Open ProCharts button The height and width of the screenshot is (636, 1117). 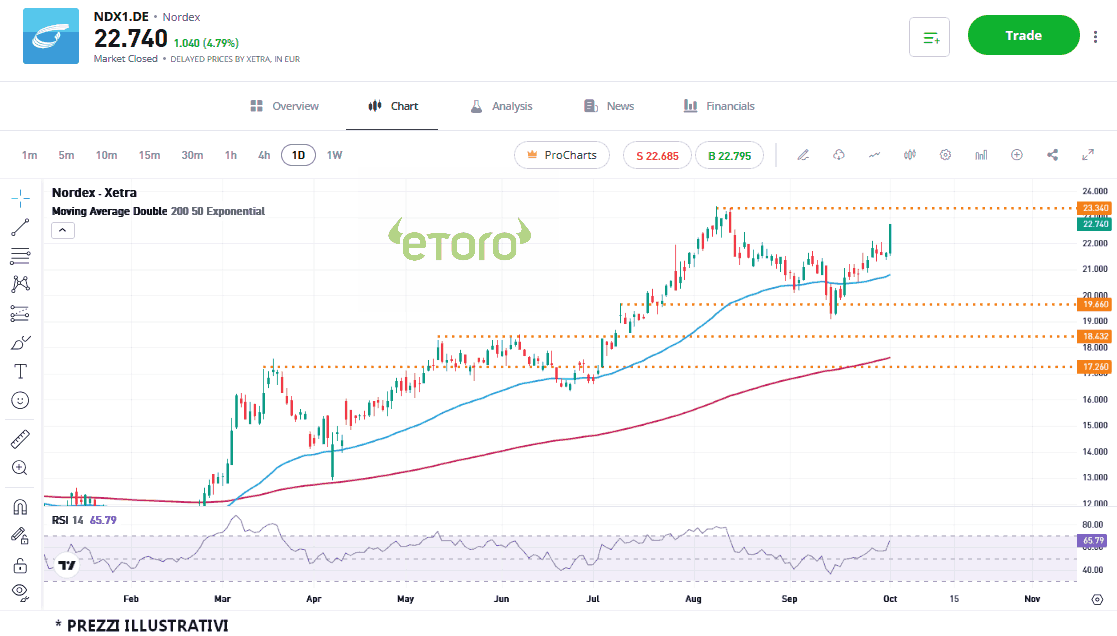pyautogui.click(x=561, y=155)
